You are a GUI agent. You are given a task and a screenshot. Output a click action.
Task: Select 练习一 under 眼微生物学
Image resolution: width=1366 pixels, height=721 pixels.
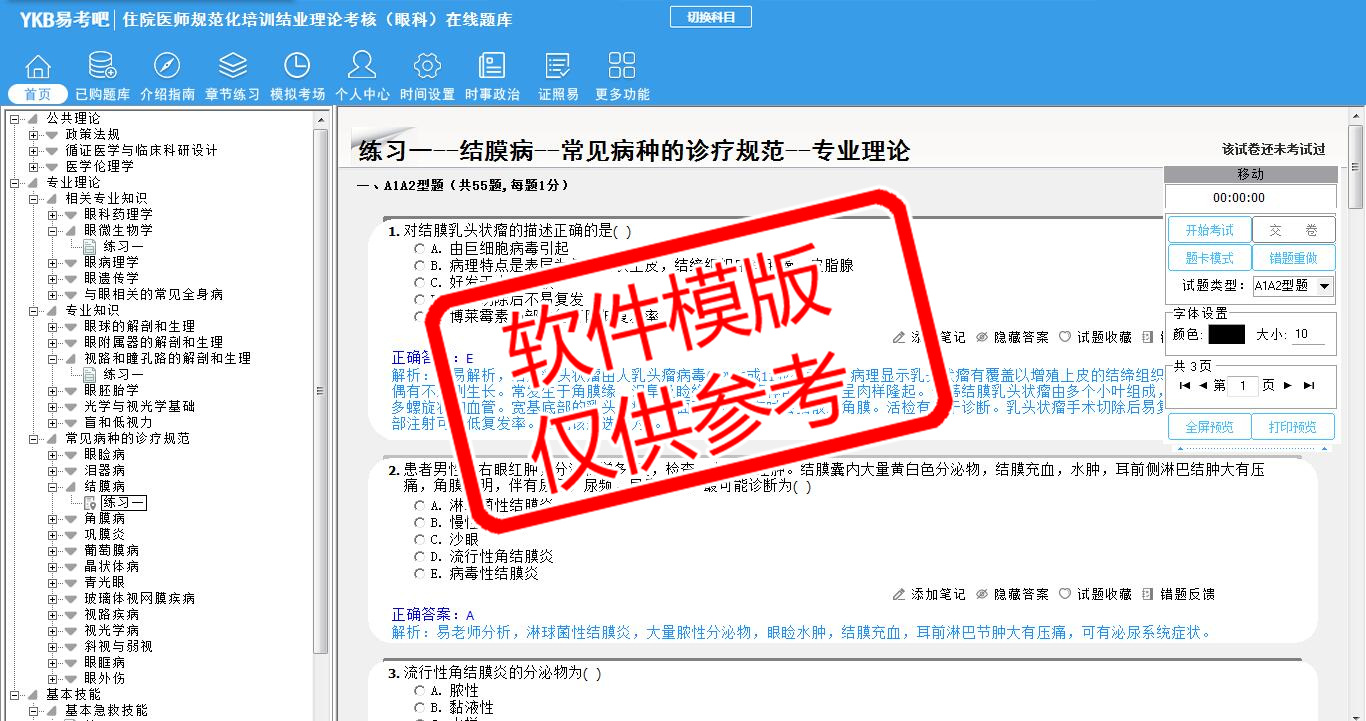[123, 246]
